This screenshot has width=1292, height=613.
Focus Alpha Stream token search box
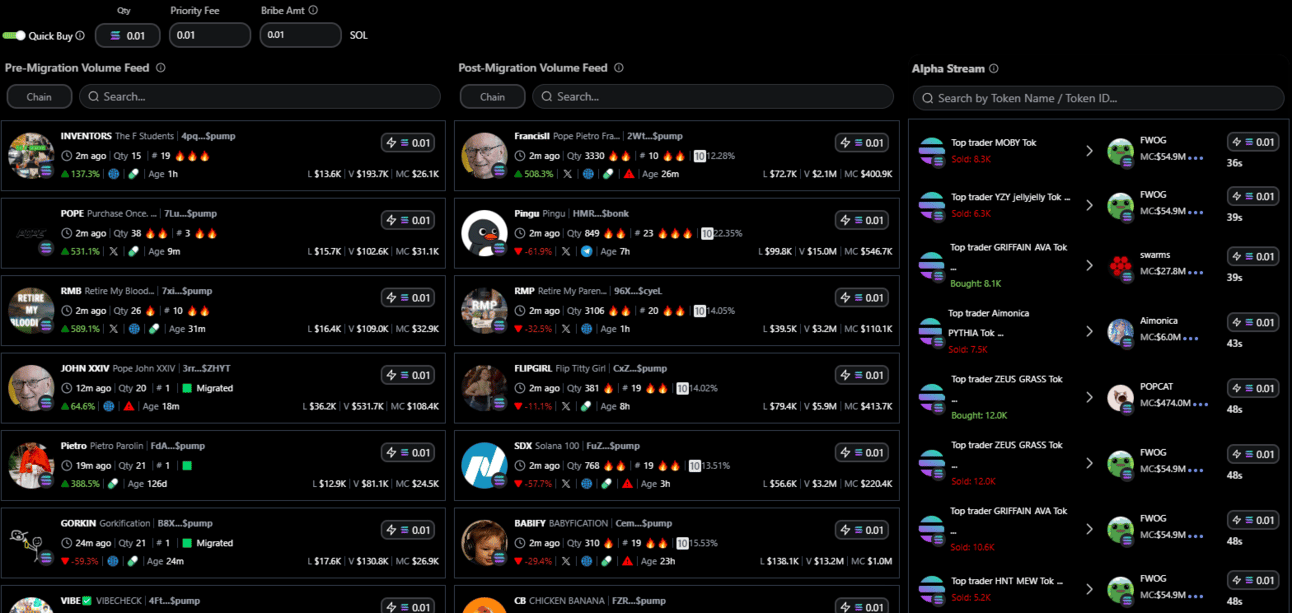coord(1098,98)
